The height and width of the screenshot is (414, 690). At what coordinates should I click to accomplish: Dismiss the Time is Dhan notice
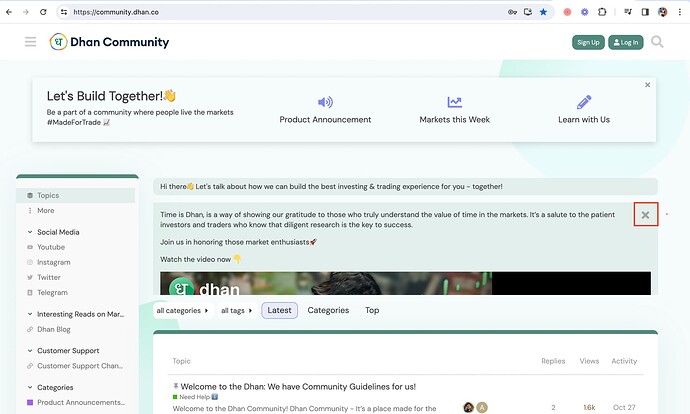click(x=646, y=215)
